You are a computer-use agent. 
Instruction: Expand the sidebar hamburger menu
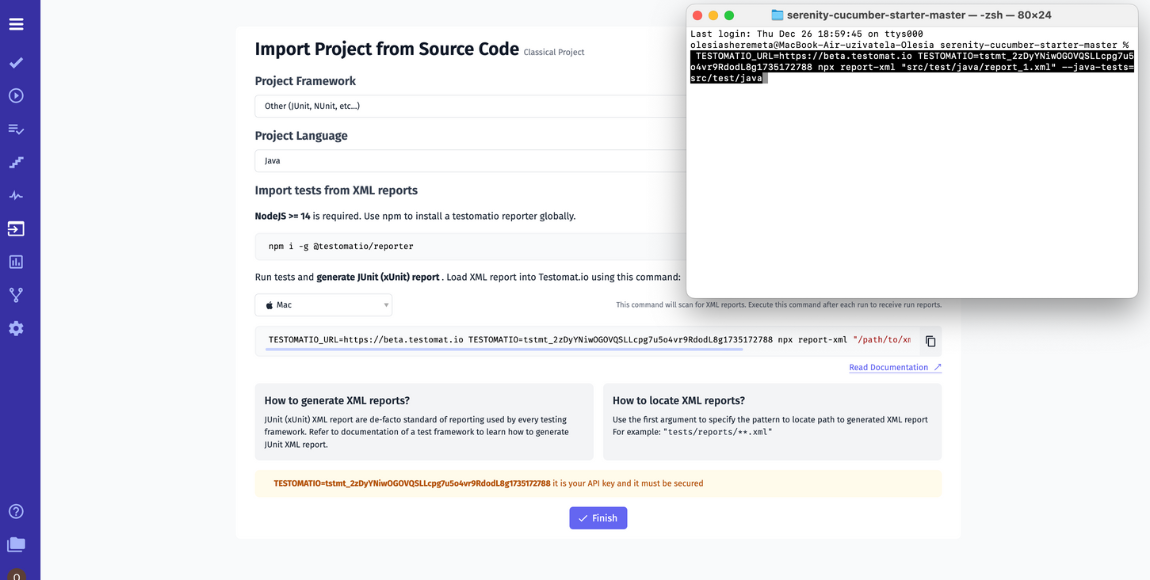pyautogui.click(x=15, y=25)
